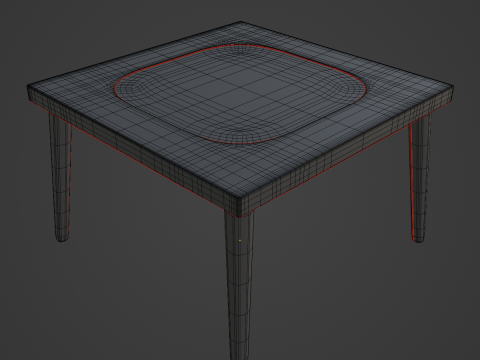Click the orange origin point on front leg
Viewport: 480px width, 360px height.
coord(240,240)
